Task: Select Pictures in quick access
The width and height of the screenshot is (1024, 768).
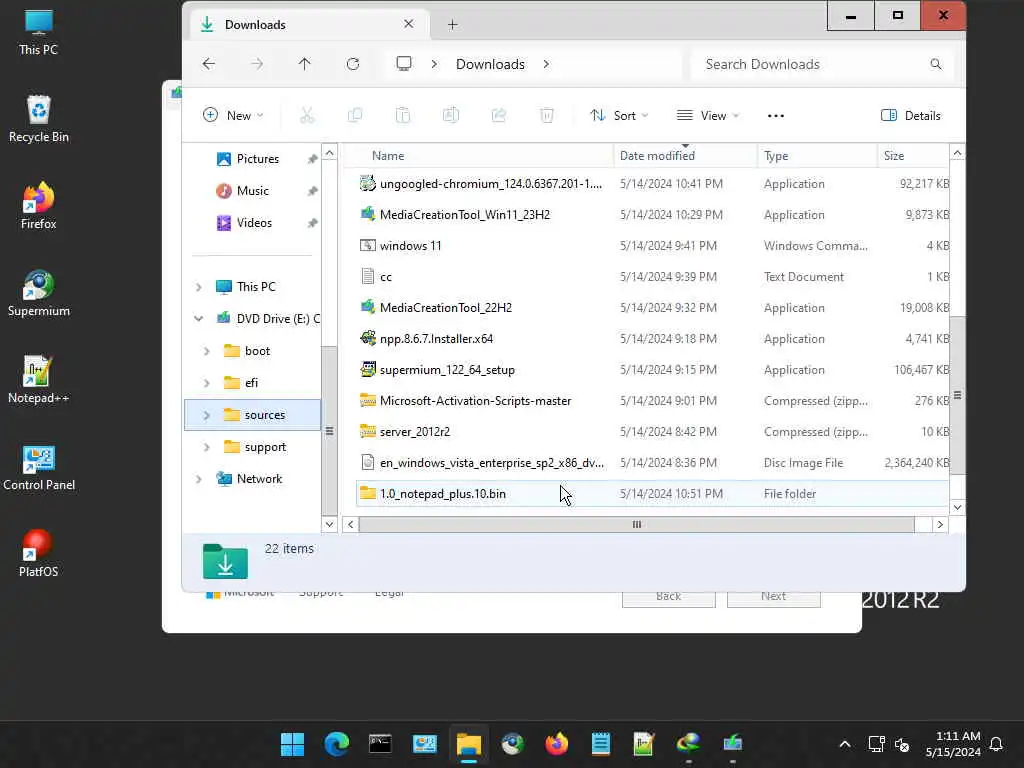Action: click(x=257, y=159)
